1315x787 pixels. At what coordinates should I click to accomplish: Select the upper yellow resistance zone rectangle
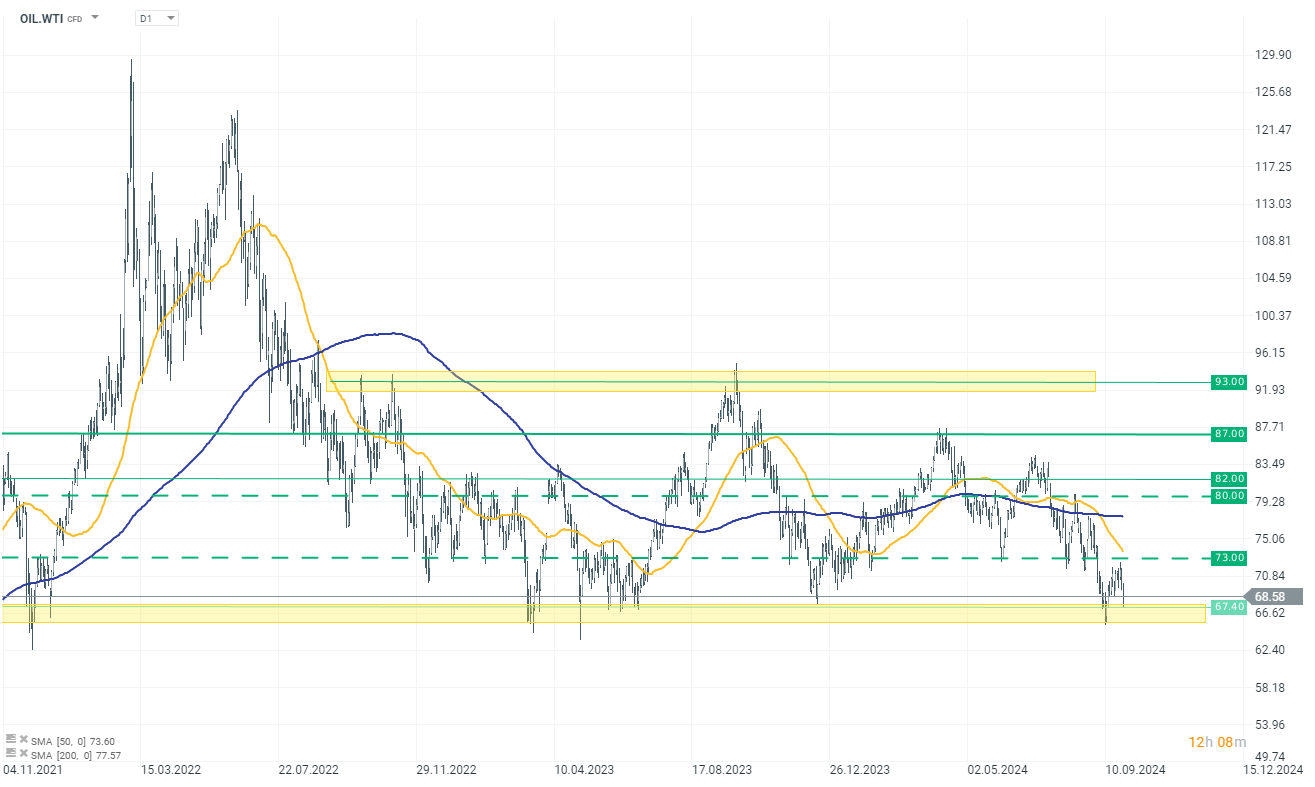click(x=710, y=381)
